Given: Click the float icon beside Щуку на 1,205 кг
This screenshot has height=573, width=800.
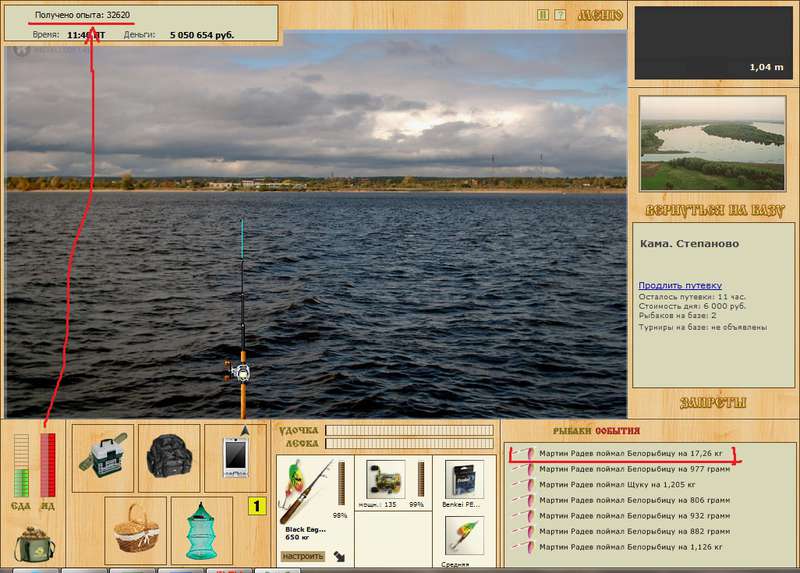Looking at the screenshot, I should [523, 484].
